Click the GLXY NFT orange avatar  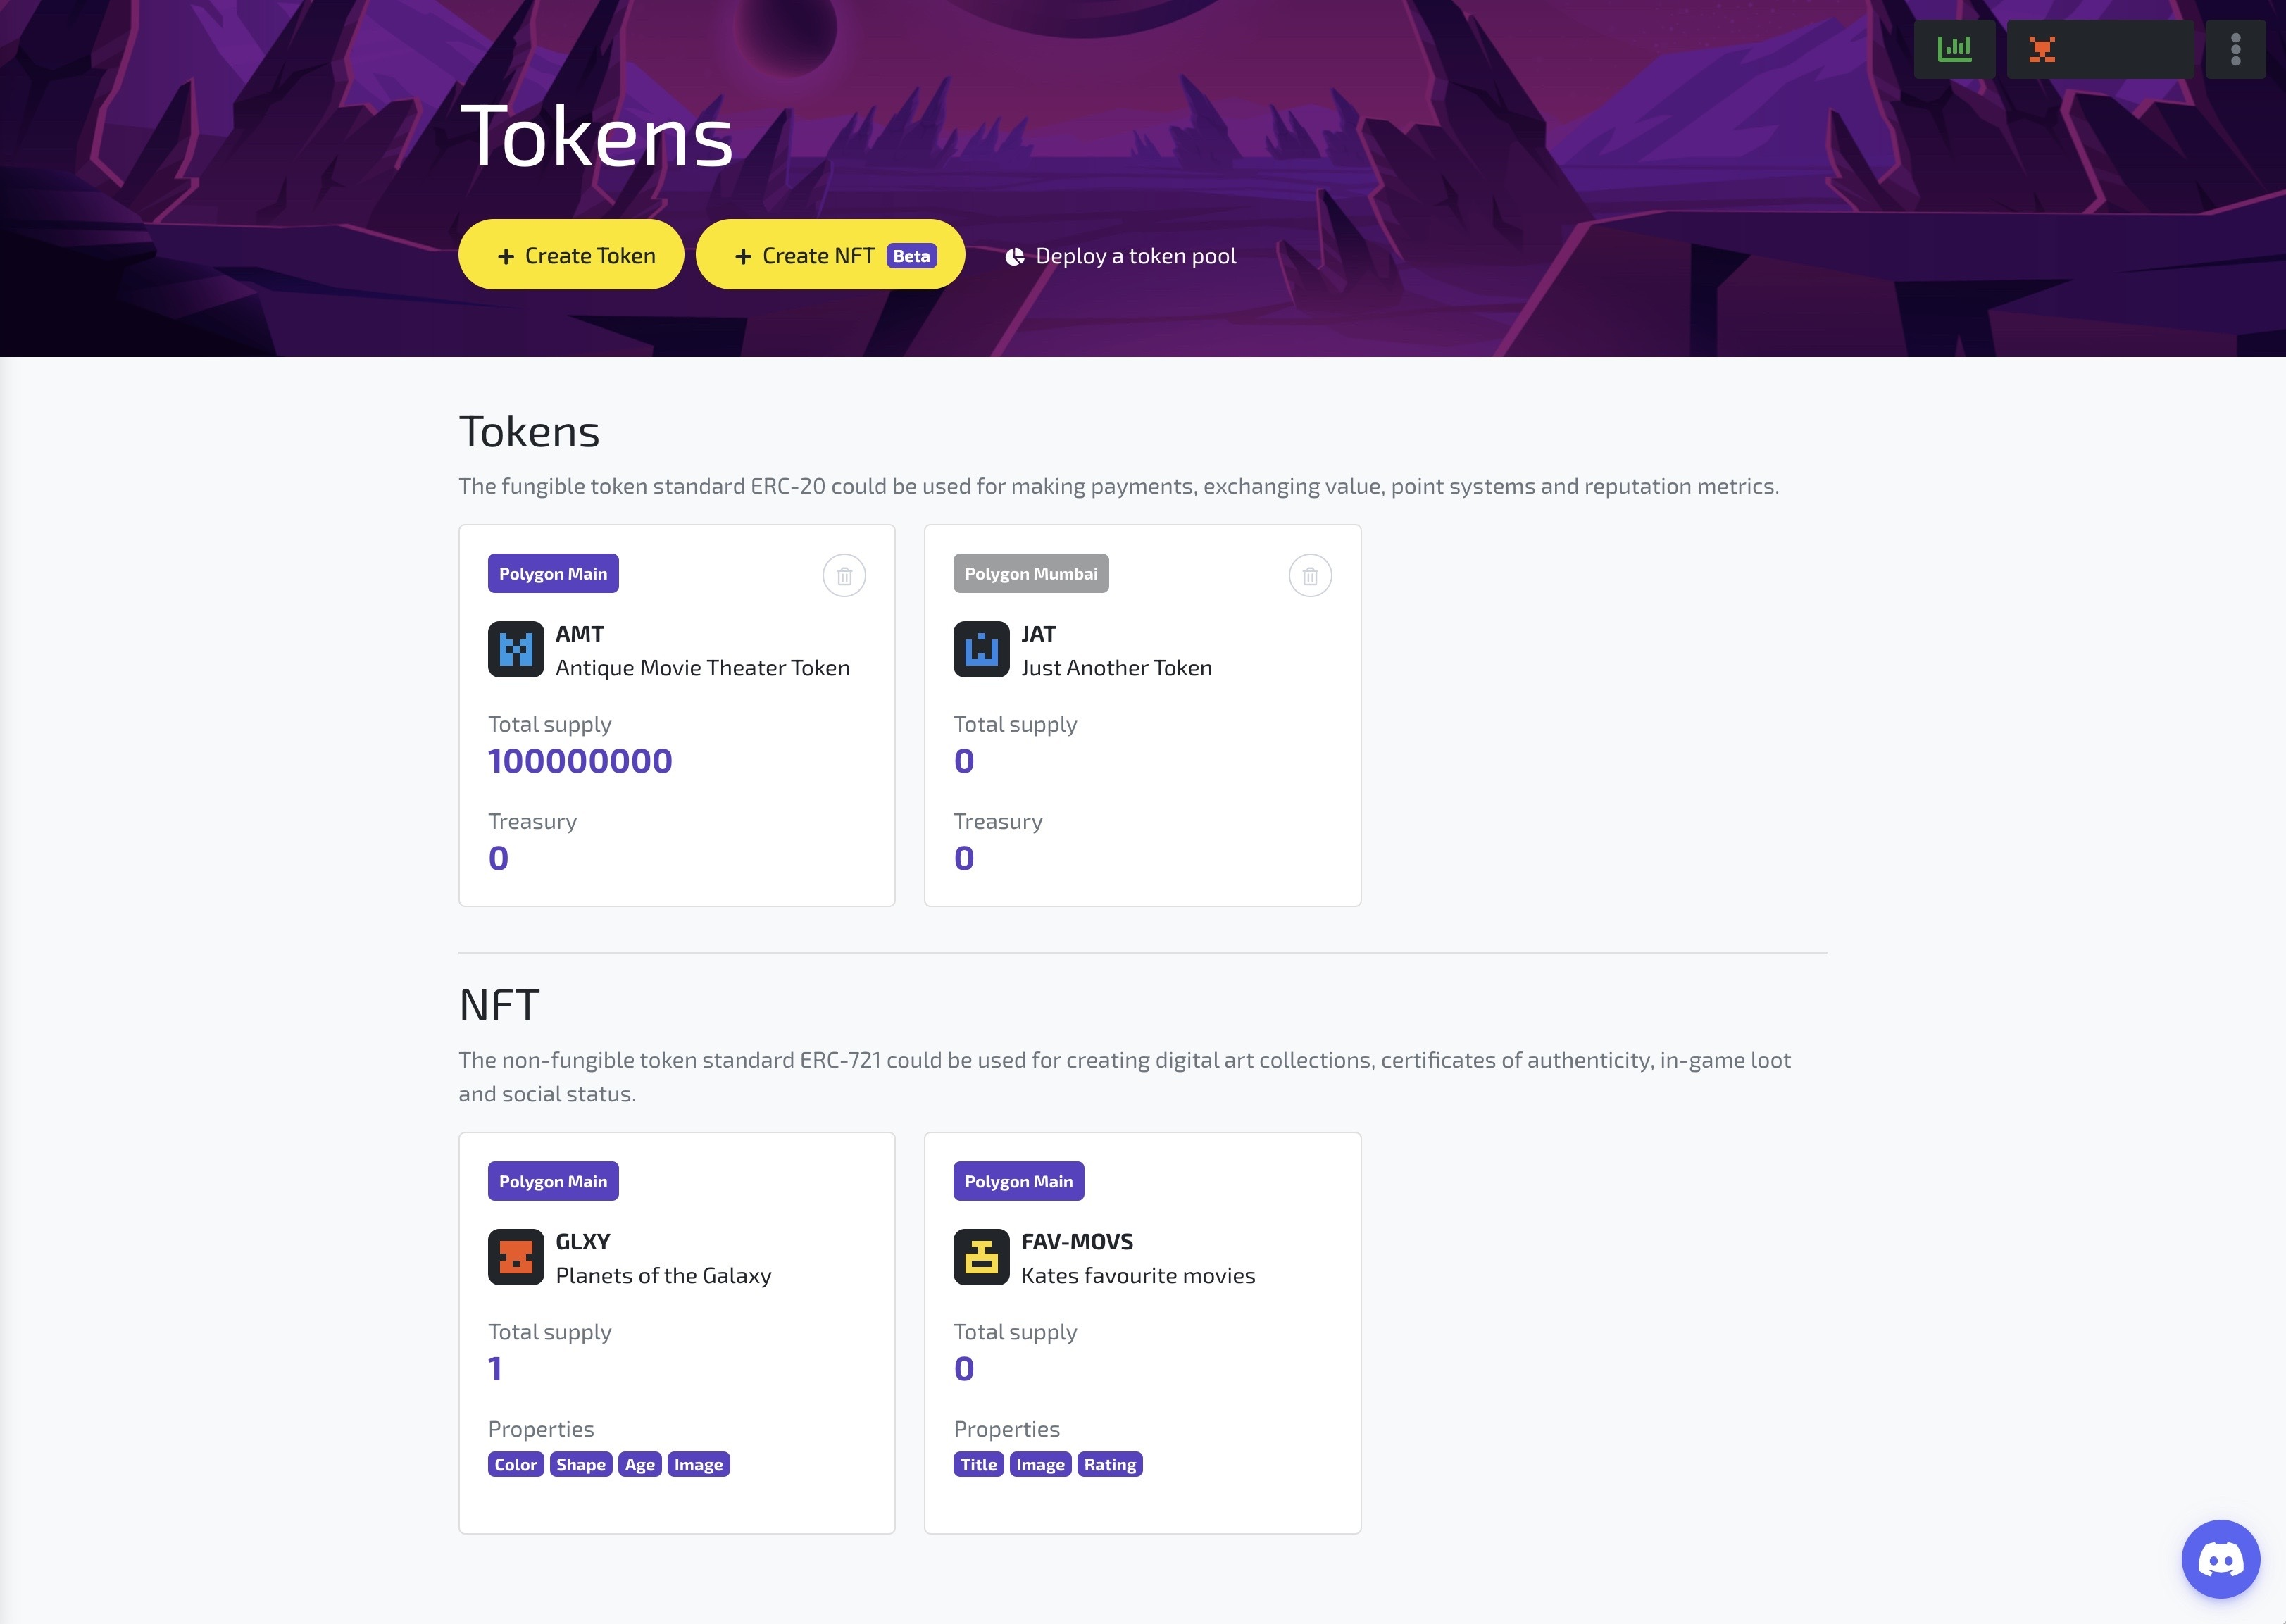coord(516,1257)
